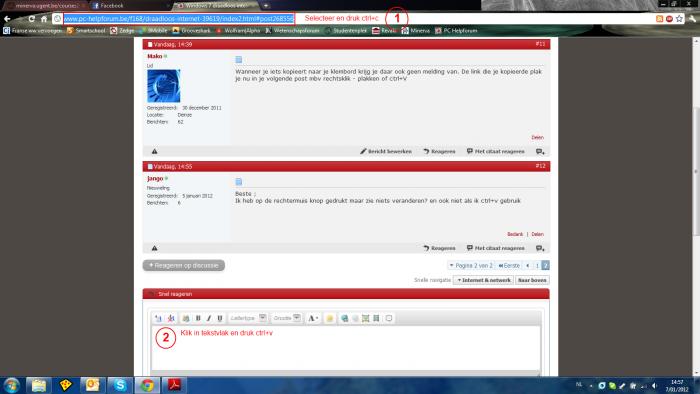The height and width of the screenshot is (394, 700).
Task: Bookmark page with the star icon
Action: click(679, 18)
